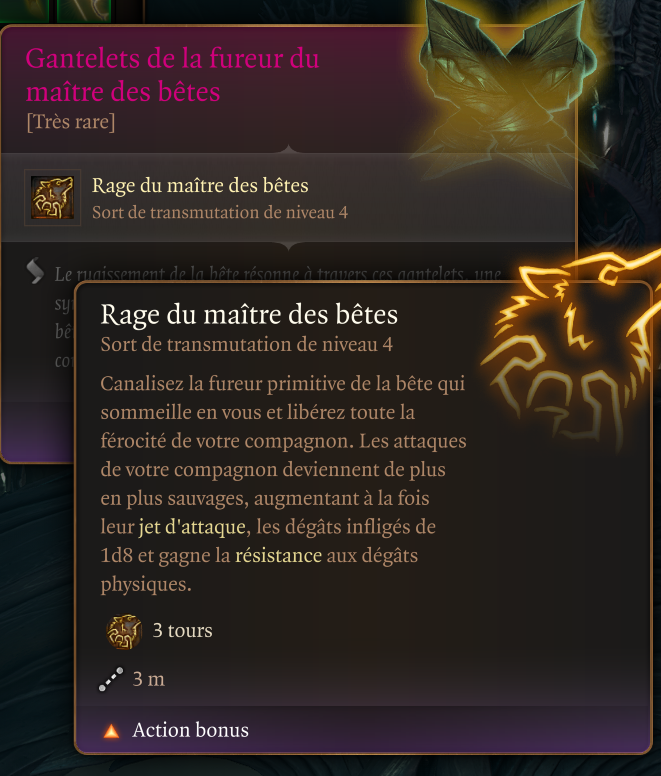Click the 3 m range text

(148, 679)
